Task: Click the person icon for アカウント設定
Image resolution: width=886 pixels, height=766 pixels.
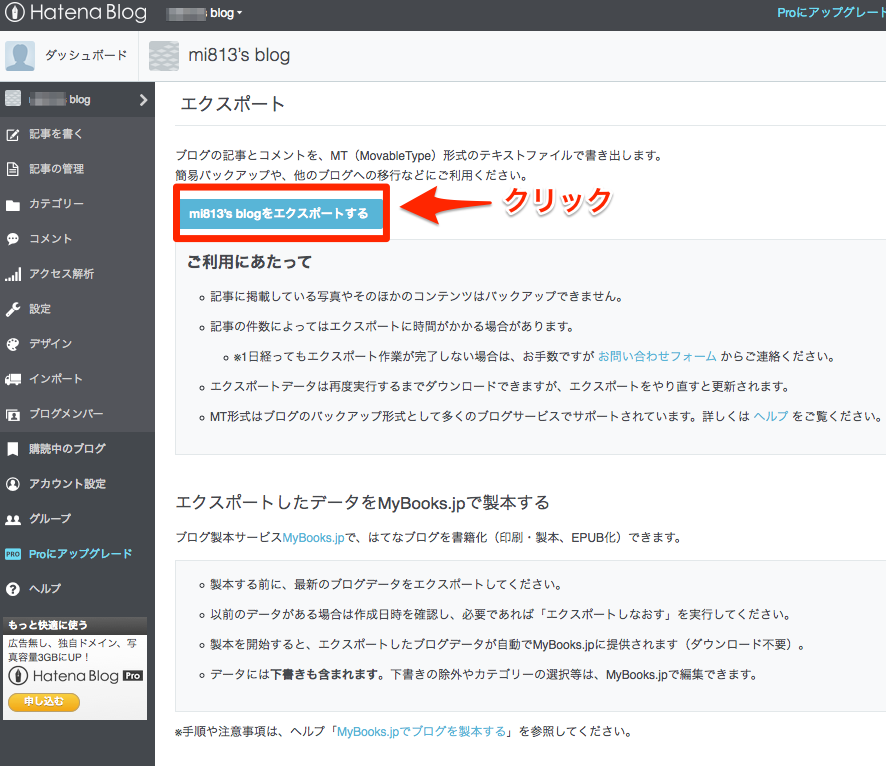Action: (12, 484)
